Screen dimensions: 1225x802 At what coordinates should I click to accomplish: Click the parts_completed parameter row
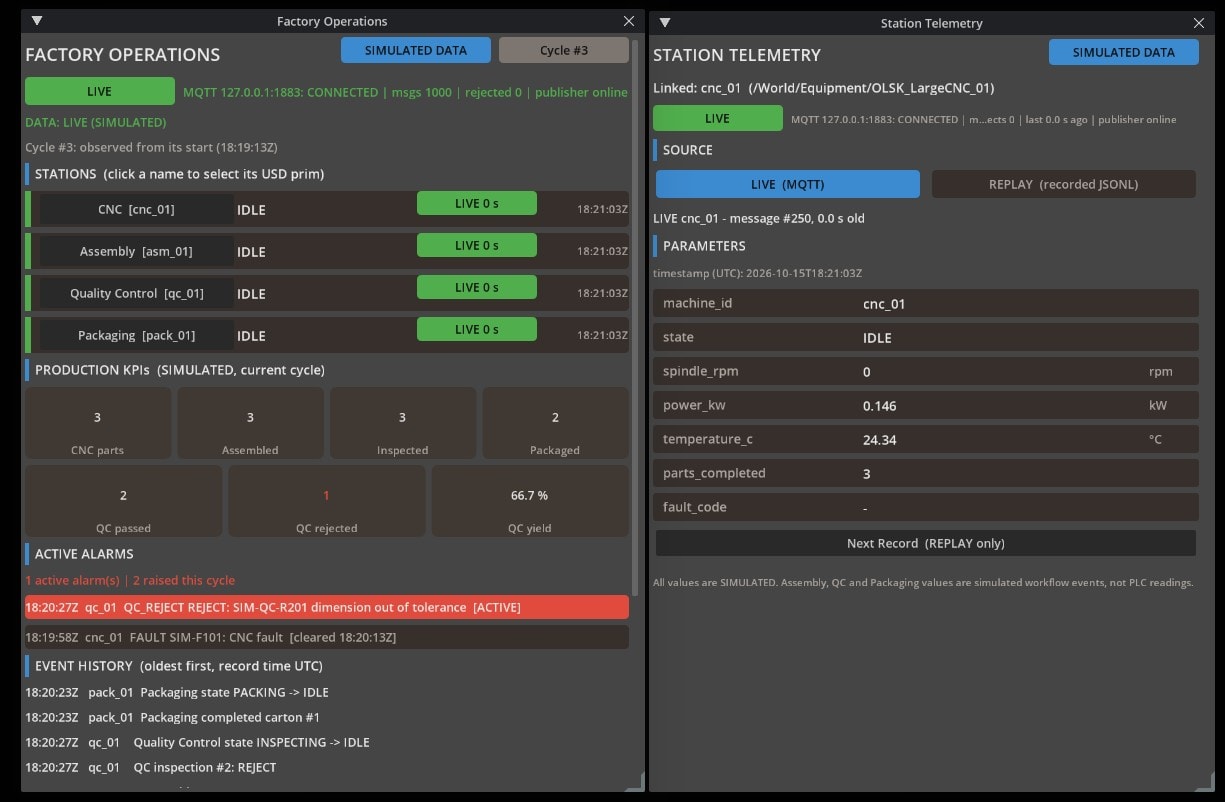coord(926,474)
